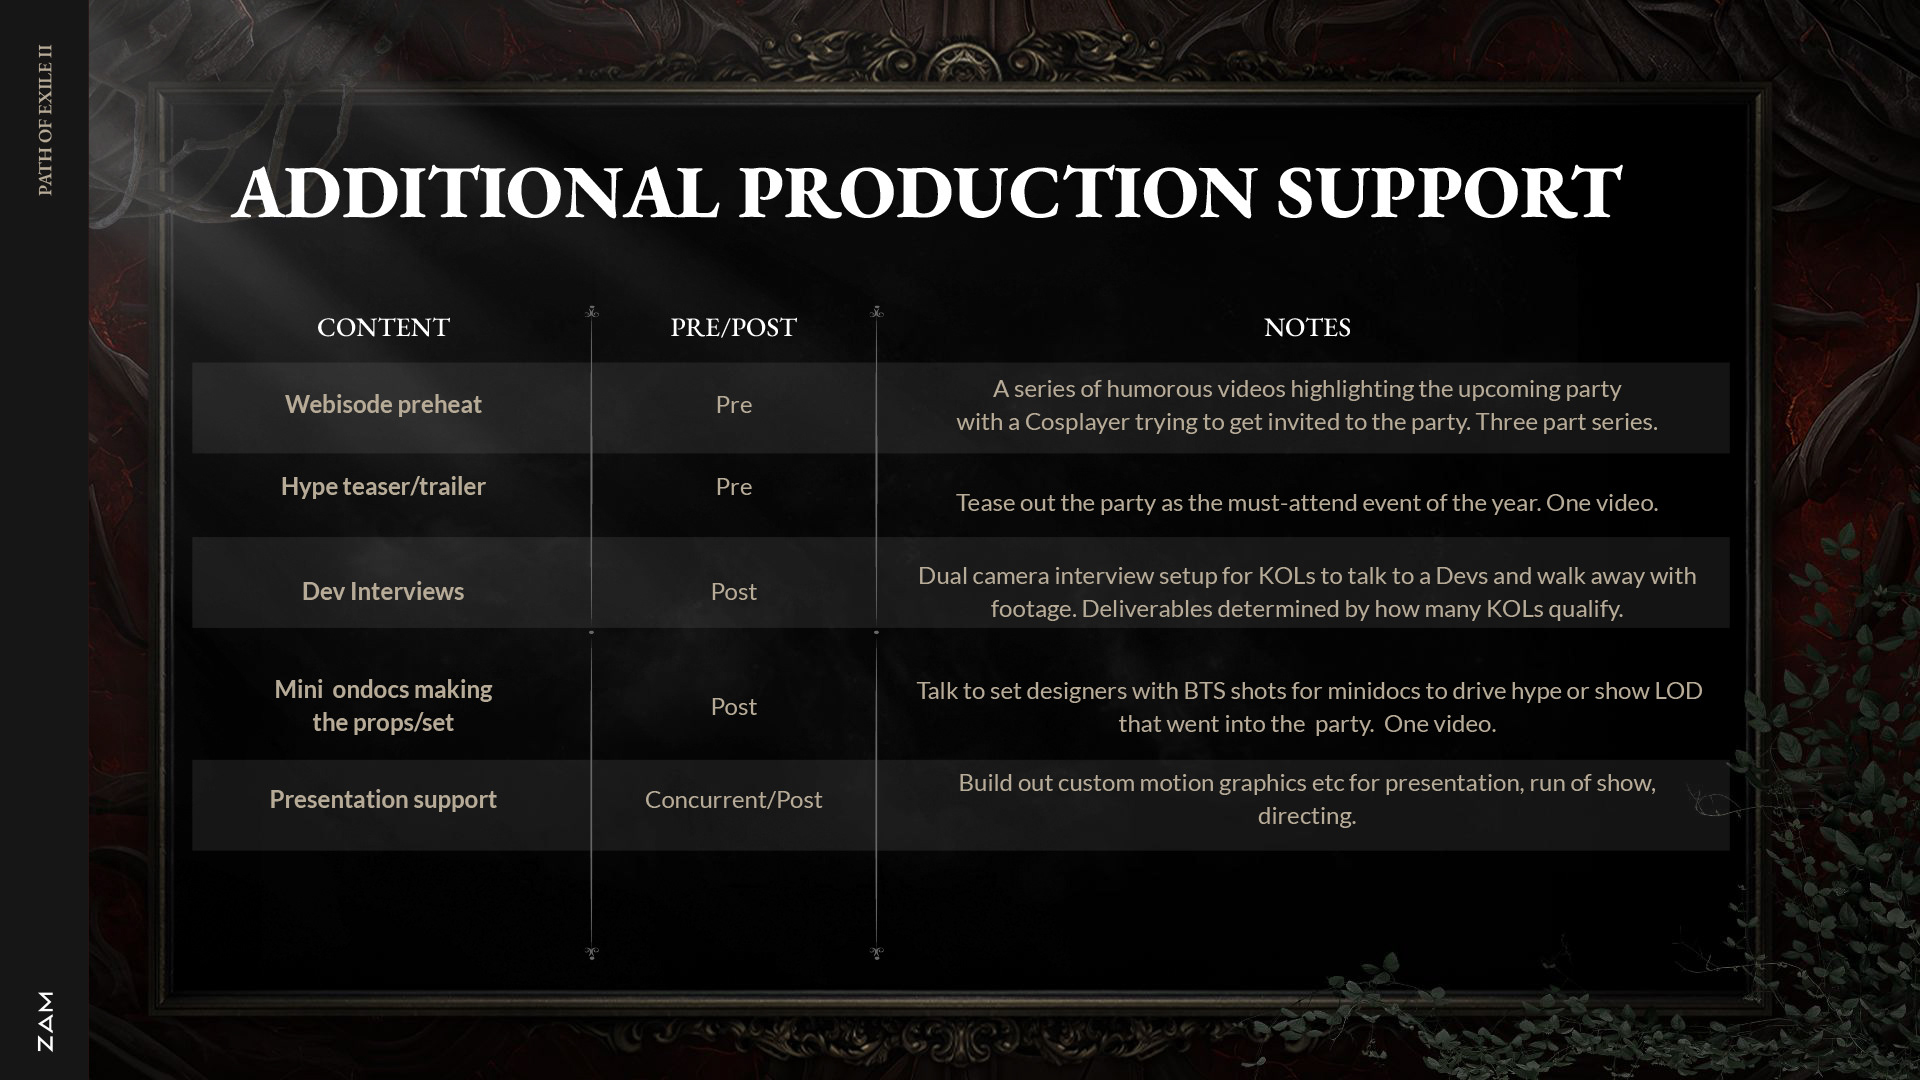The image size is (1920, 1080).
Task: Click the ornament below the first column divider
Action: [x=591, y=953]
